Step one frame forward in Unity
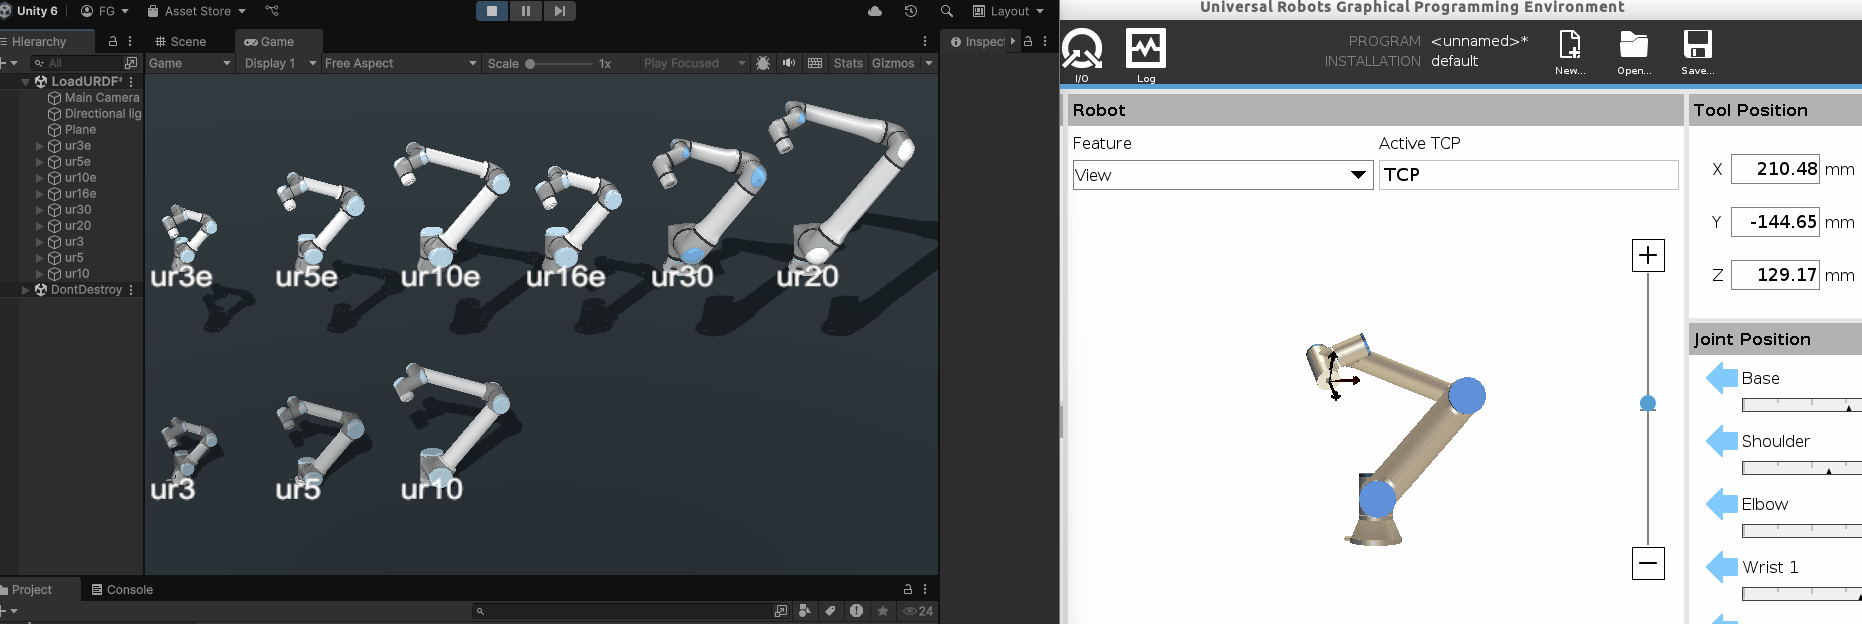 coord(560,11)
